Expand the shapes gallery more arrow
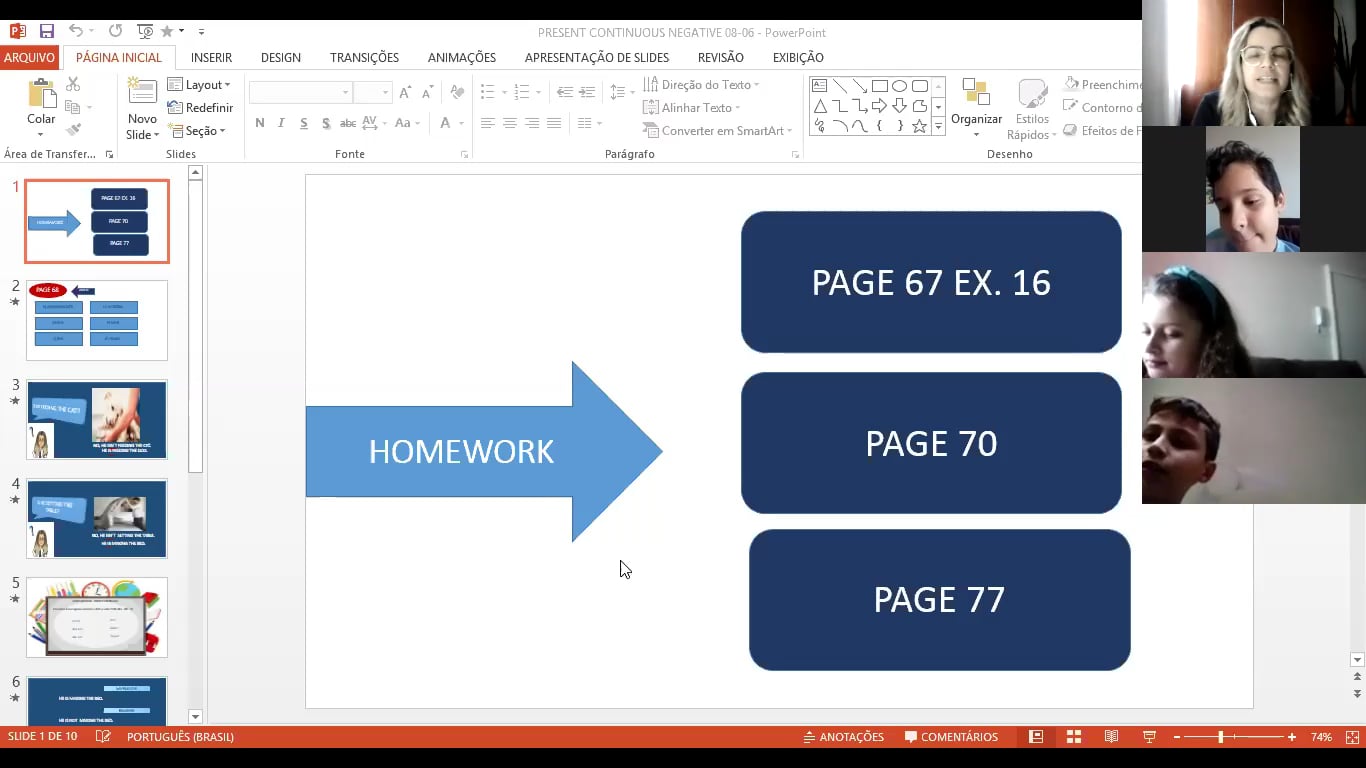The width and height of the screenshot is (1366, 768). (x=938, y=127)
